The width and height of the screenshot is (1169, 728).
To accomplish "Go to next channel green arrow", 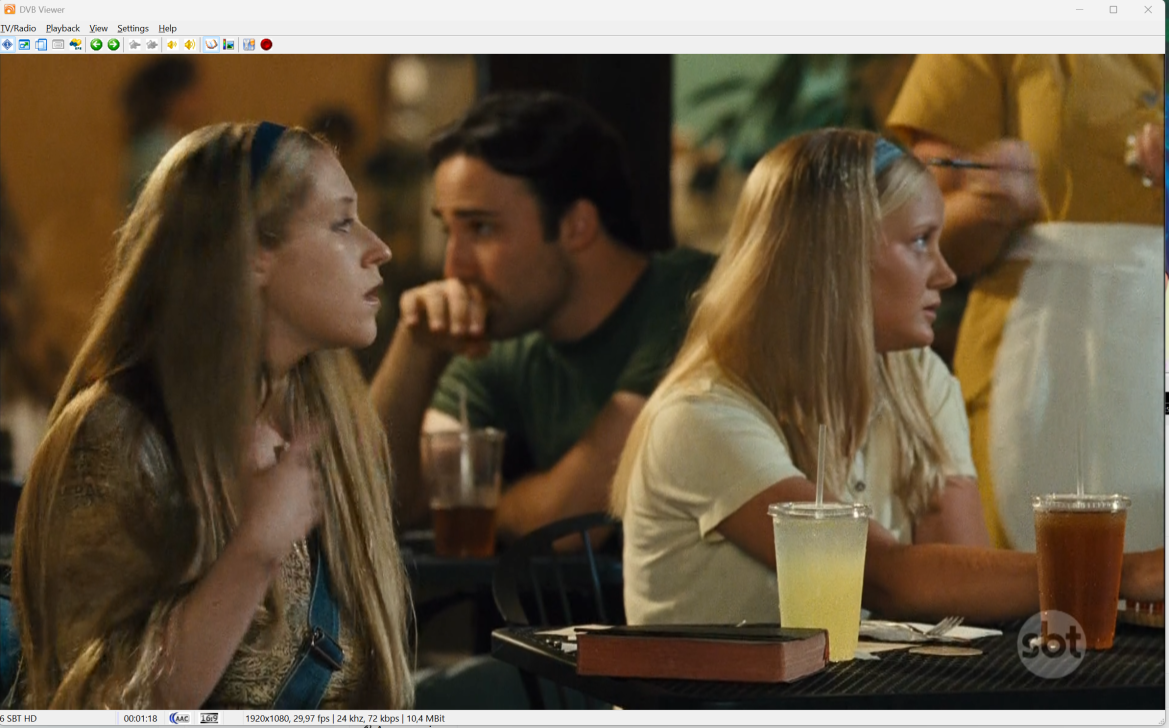I will click(113, 45).
